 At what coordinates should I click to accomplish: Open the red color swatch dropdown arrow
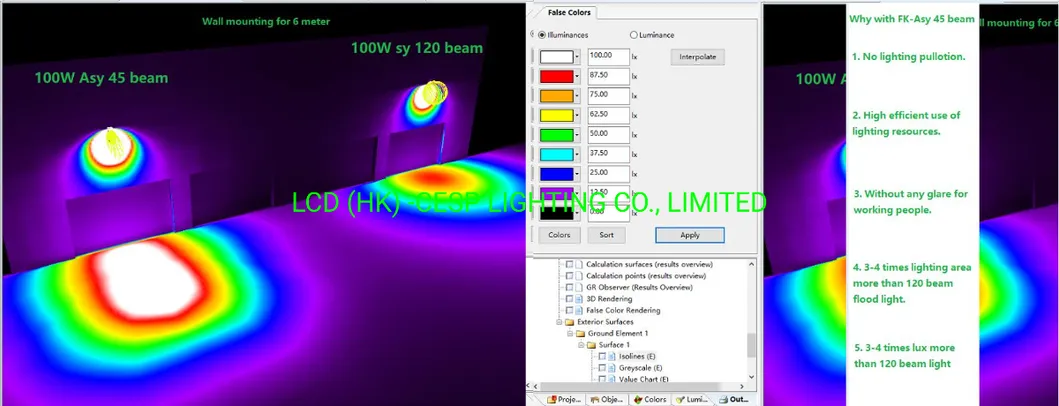coord(577,77)
